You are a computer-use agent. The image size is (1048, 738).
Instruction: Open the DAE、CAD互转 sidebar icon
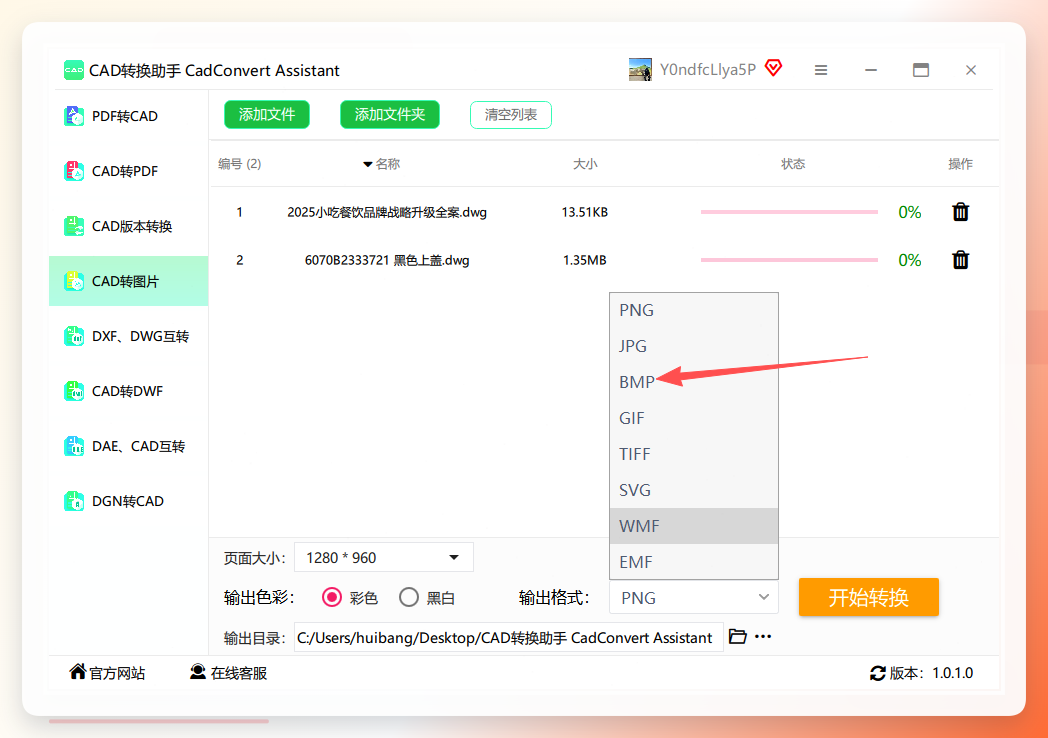point(74,446)
